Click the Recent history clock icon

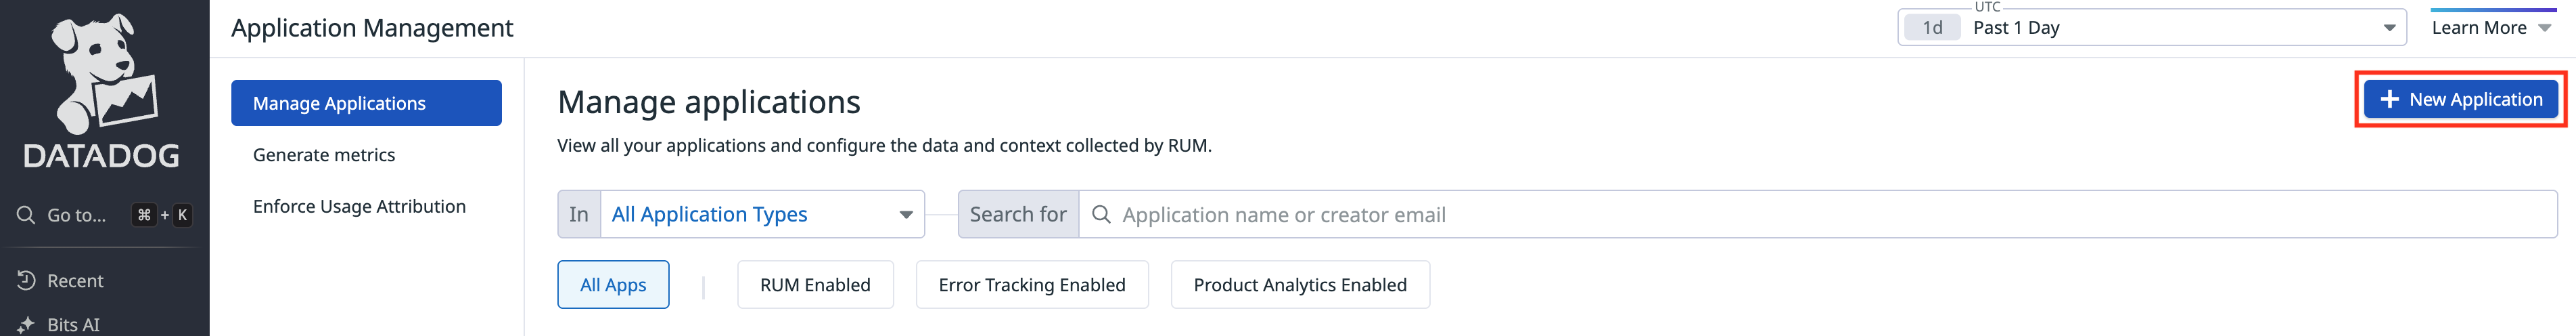(27, 281)
